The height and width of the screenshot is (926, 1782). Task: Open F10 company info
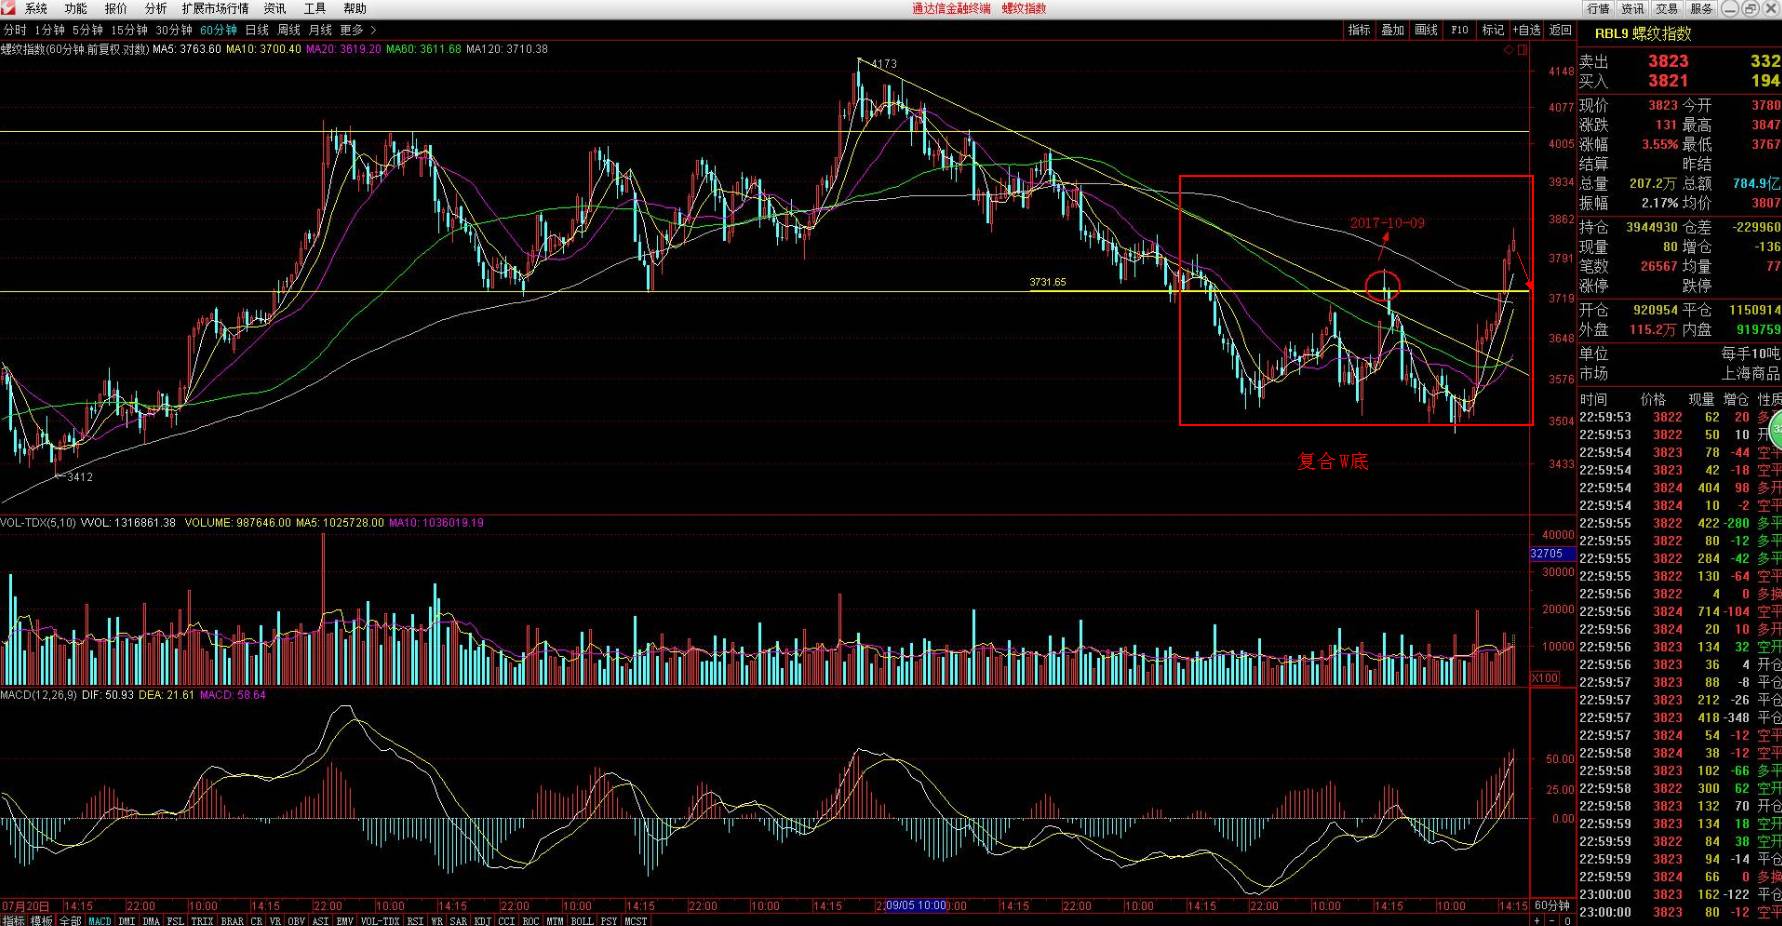tap(1460, 30)
